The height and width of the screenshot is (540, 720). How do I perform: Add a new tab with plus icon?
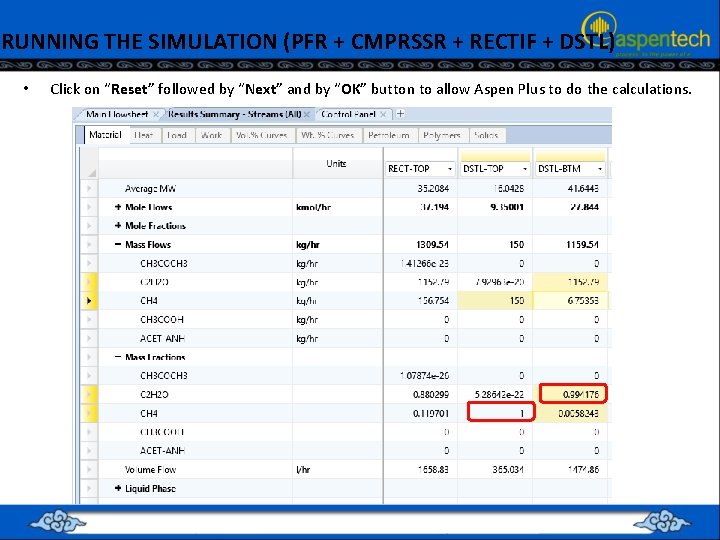[400, 113]
